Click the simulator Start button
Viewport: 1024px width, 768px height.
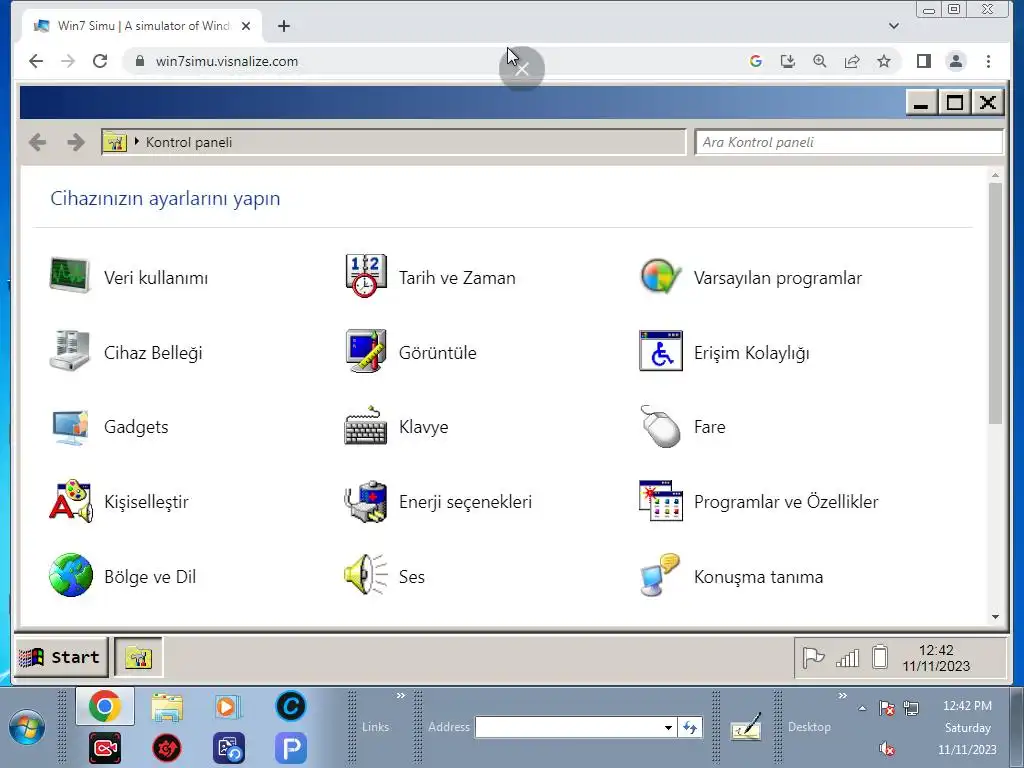(x=61, y=657)
